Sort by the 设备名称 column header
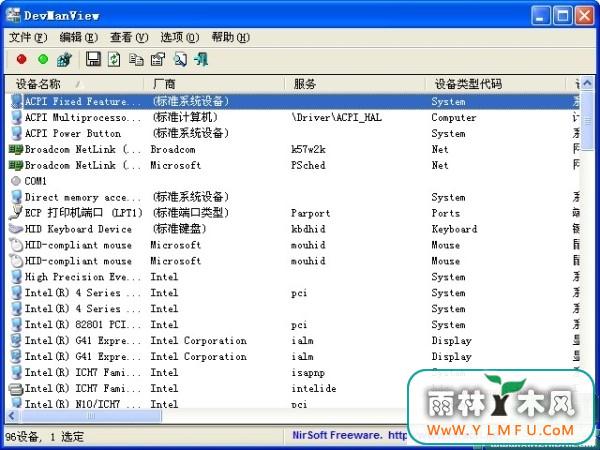The image size is (600, 450). 75,84
